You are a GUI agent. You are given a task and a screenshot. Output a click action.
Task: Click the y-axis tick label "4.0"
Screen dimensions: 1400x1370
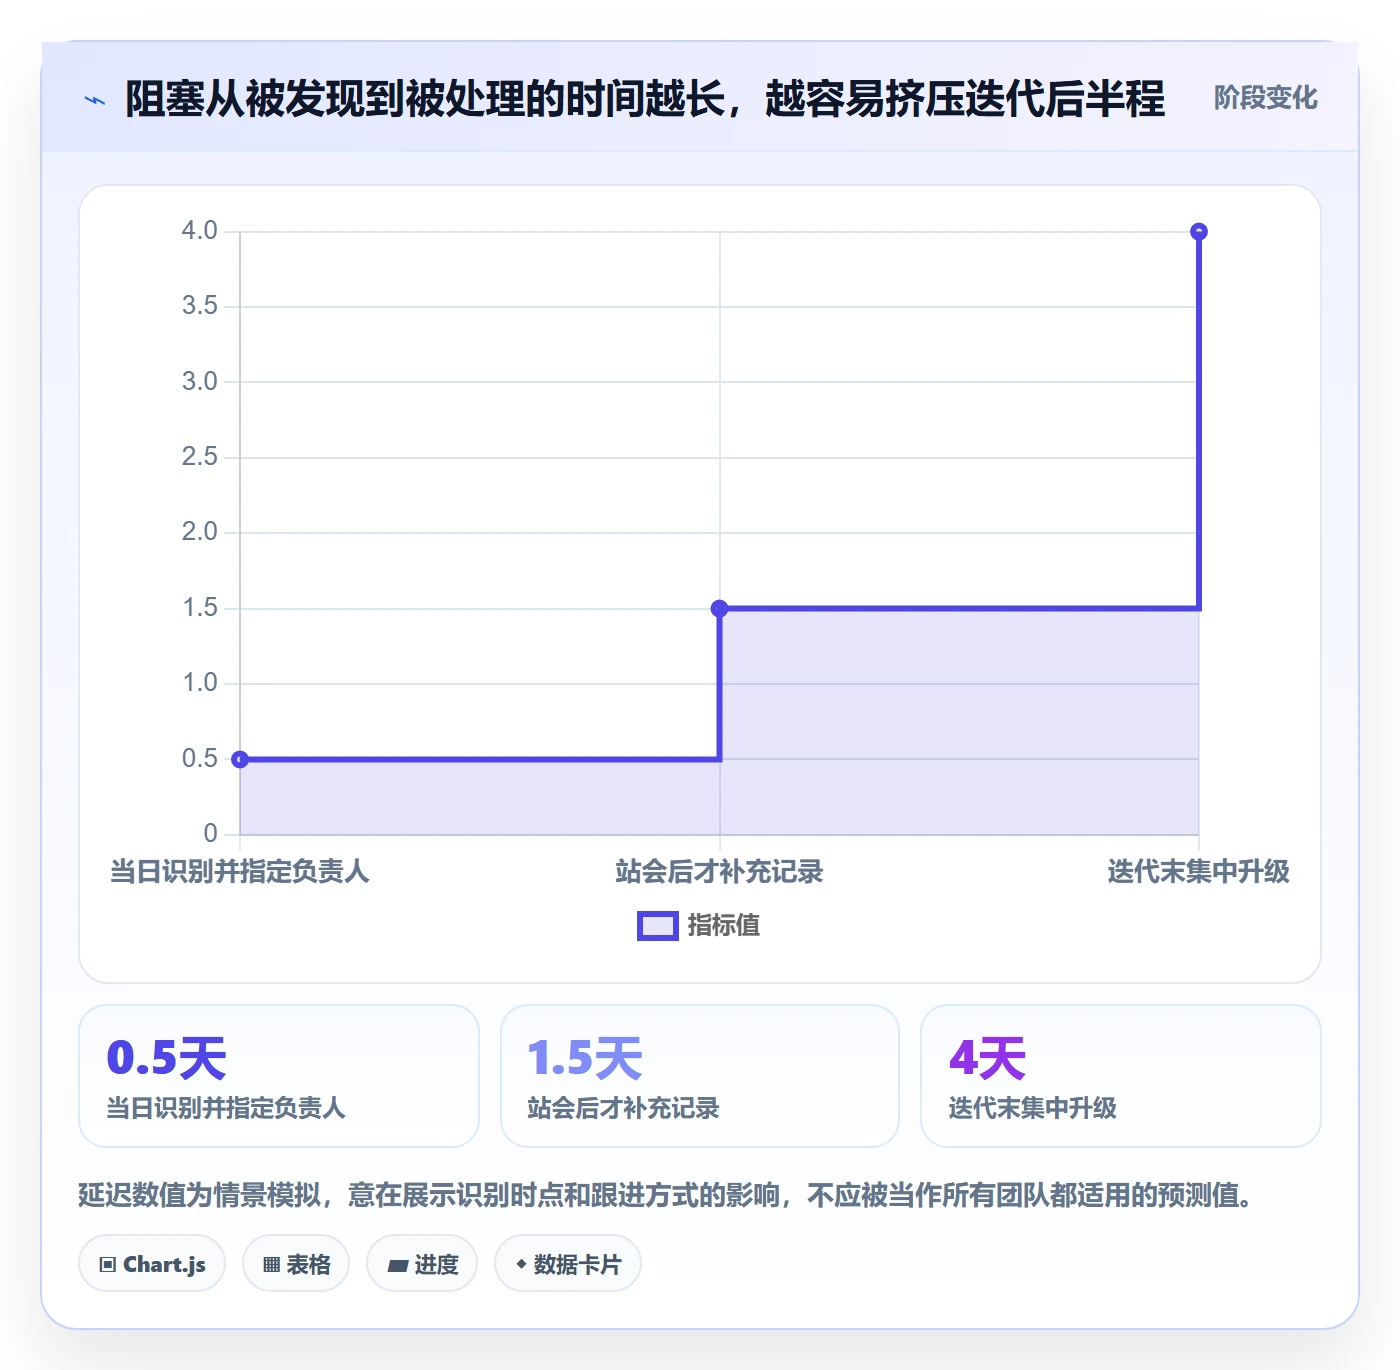200,231
